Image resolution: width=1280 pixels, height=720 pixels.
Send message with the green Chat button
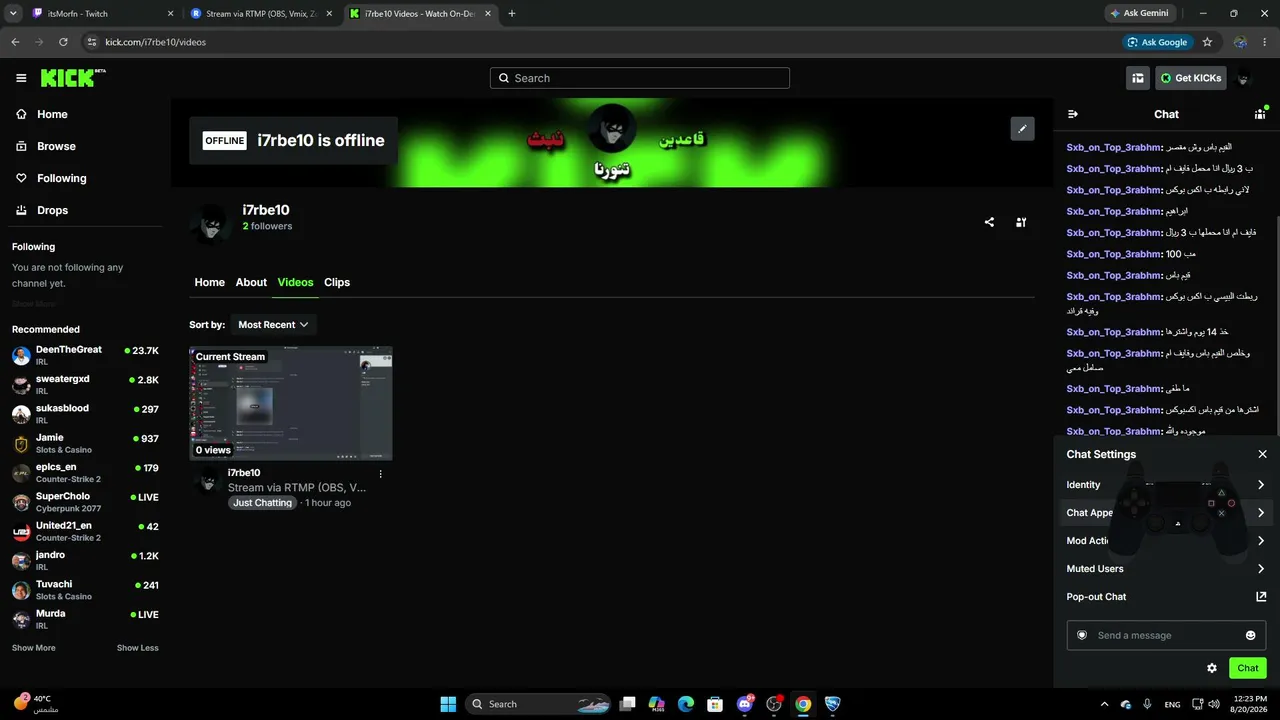coord(1248,668)
